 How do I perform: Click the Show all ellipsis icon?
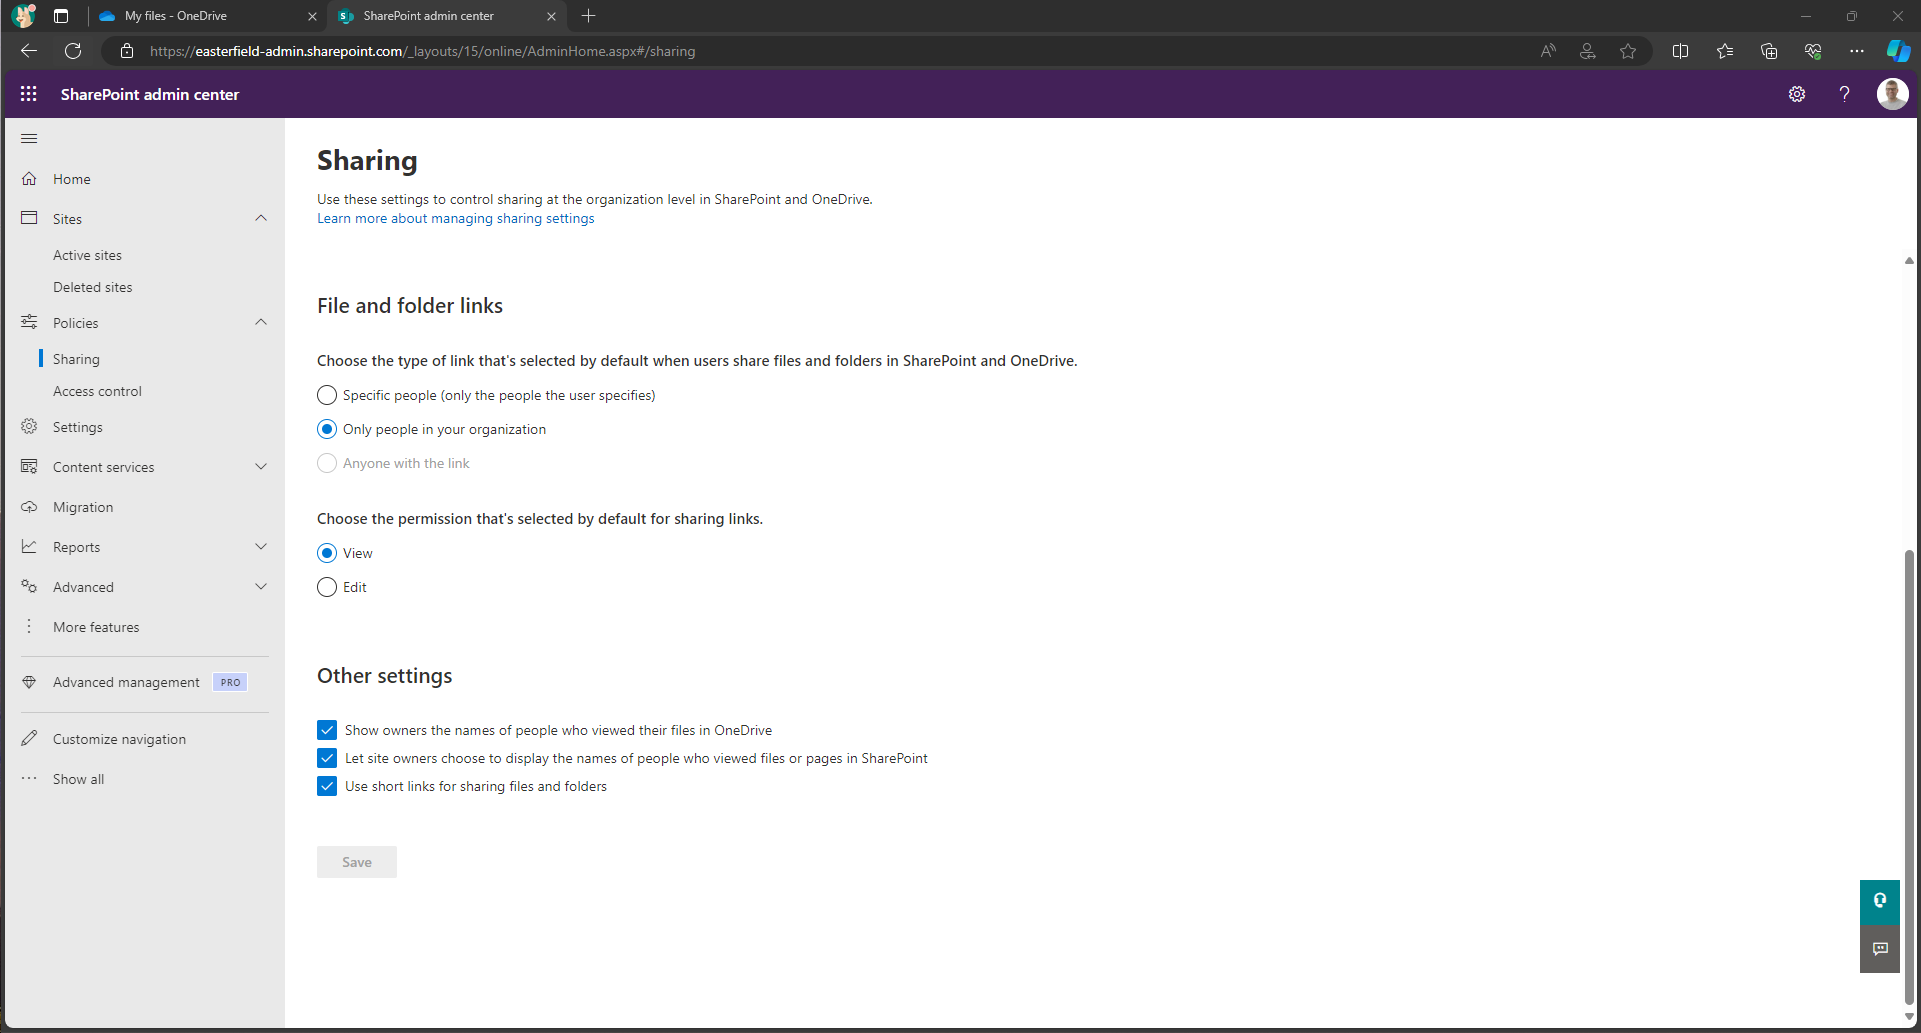[x=29, y=779]
